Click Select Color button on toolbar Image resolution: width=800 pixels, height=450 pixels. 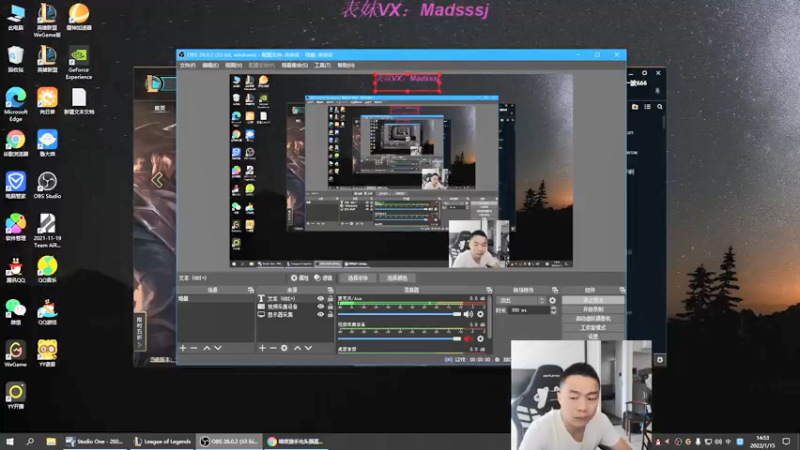click(x=397, y=278)
